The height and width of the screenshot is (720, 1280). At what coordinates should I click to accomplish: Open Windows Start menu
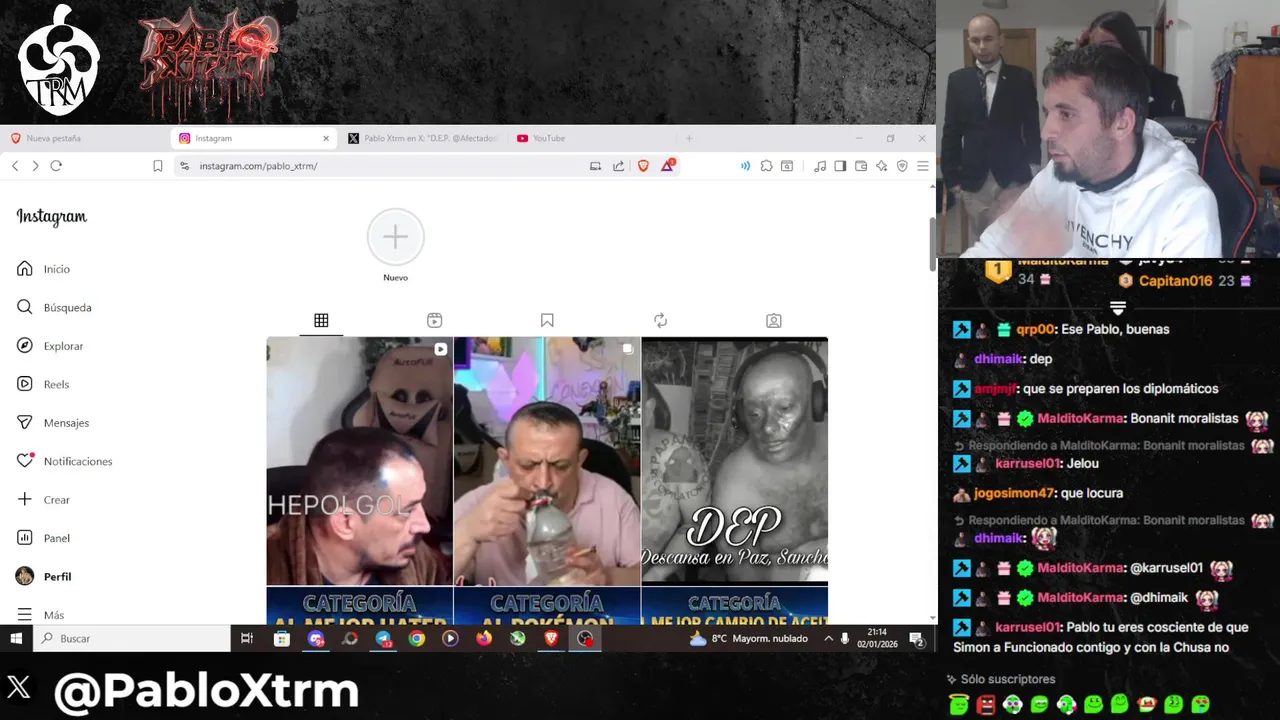point(17,638)
